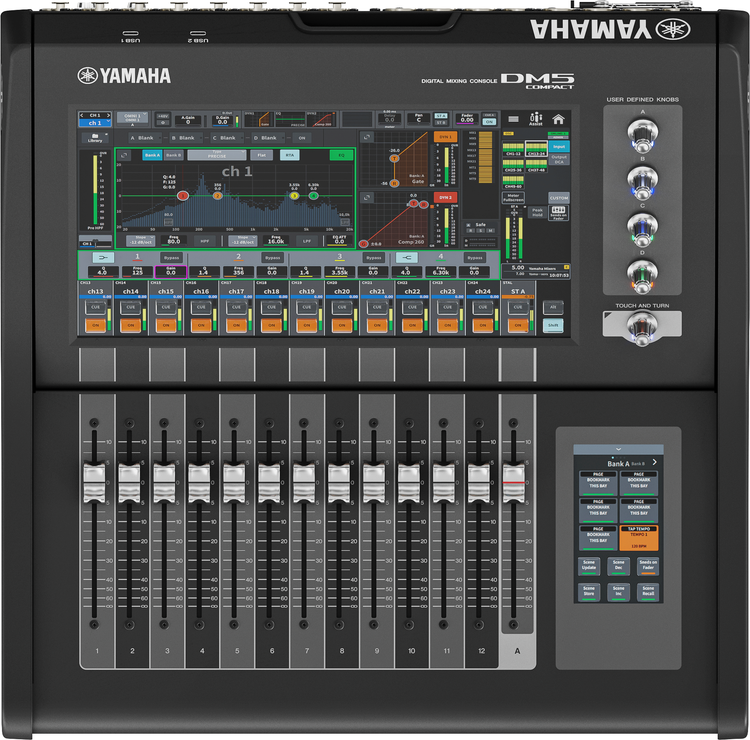This screenshot has height=740, width=750.
Task: Select the EQ Bank A tab
Action: tap(153, 155)
